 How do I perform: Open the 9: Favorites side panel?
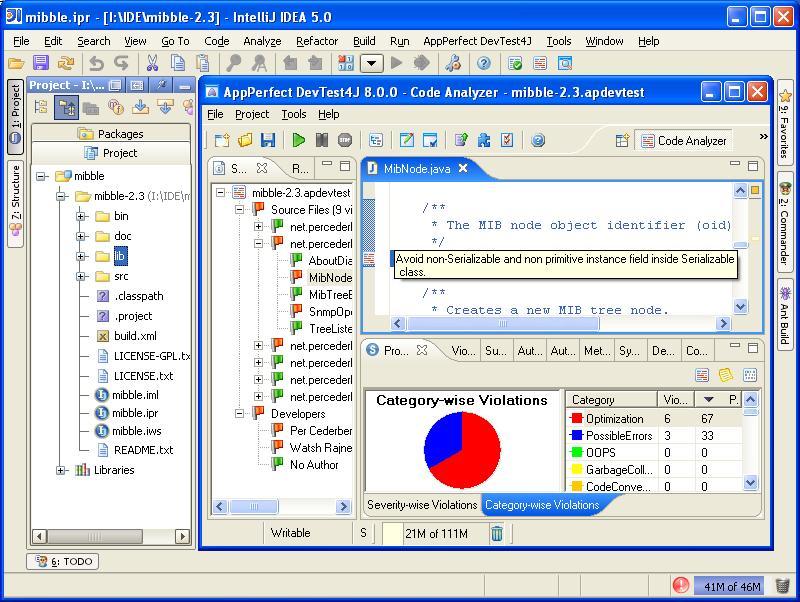click(x=785, y=124)
